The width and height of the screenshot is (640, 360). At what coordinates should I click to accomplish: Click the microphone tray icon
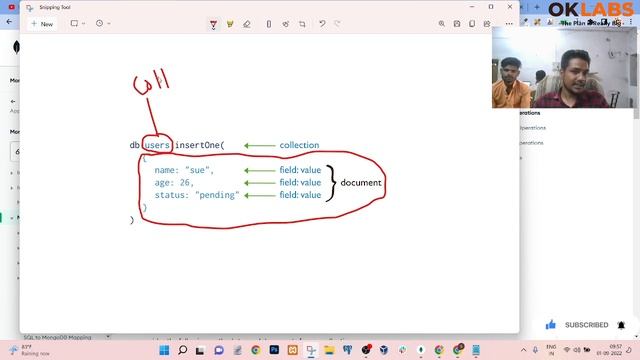pyautogui.click(x=535, y=350)
